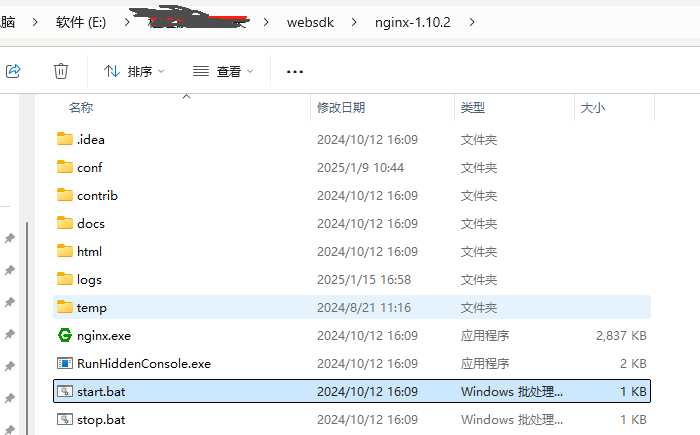Click the html folder icon
This screenshot has height=435, width=700.
tap(65, 251)
